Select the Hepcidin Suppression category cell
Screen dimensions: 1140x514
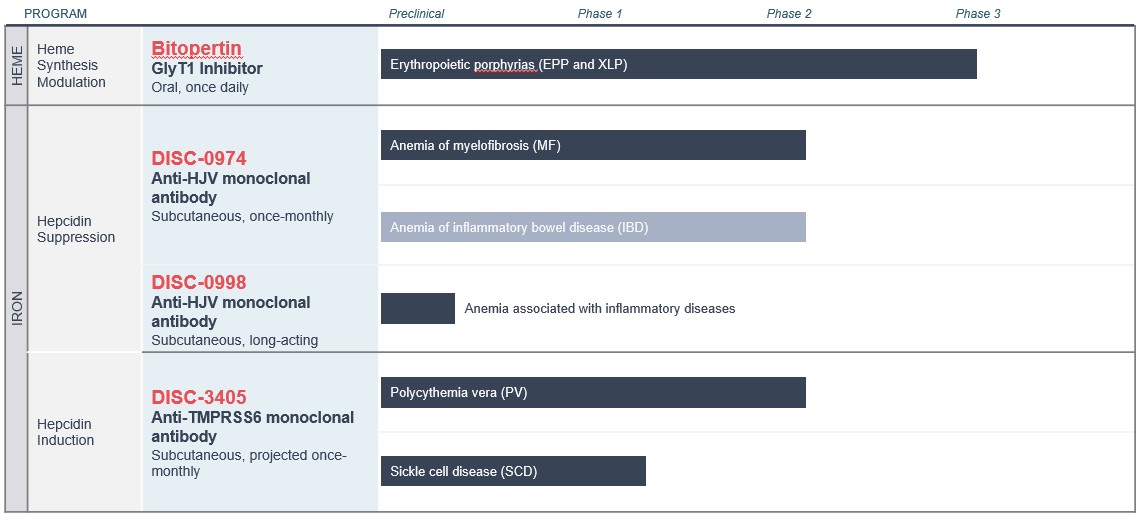click(x=76, y=229)
